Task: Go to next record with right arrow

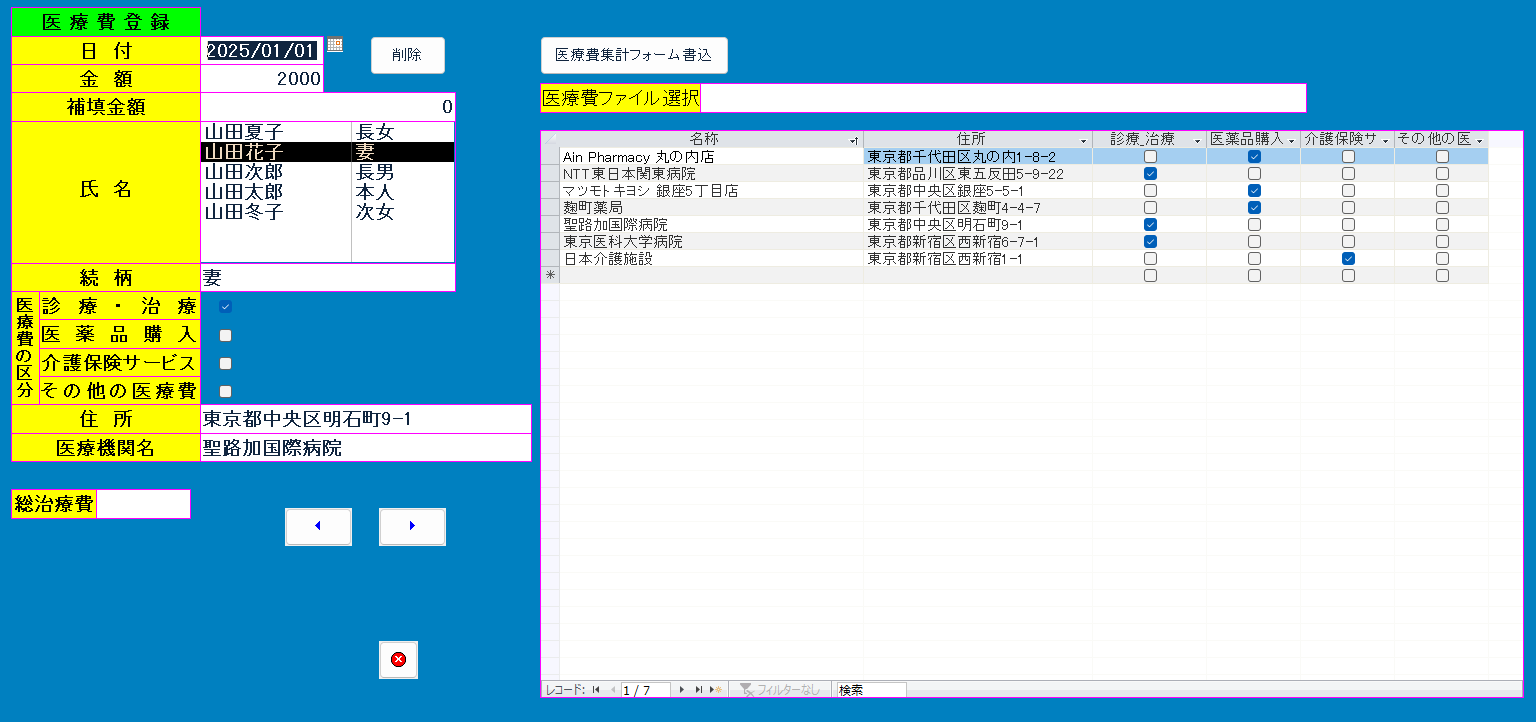Action: [x=412, y=526]
